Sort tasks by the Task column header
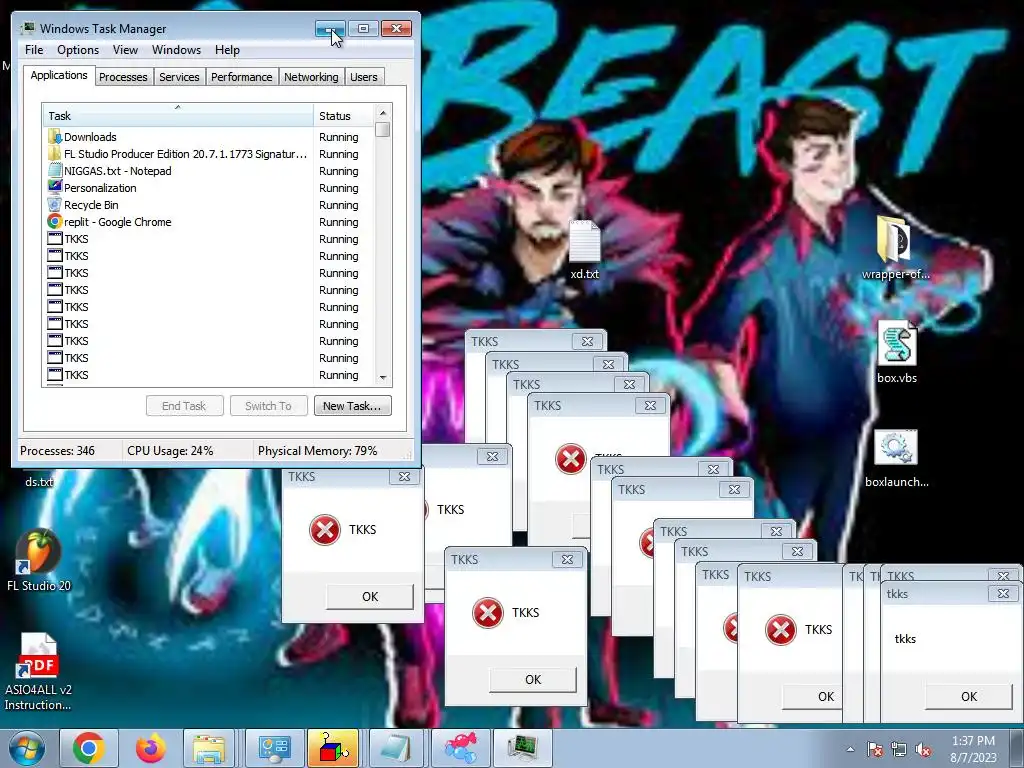 coord(178,116)
